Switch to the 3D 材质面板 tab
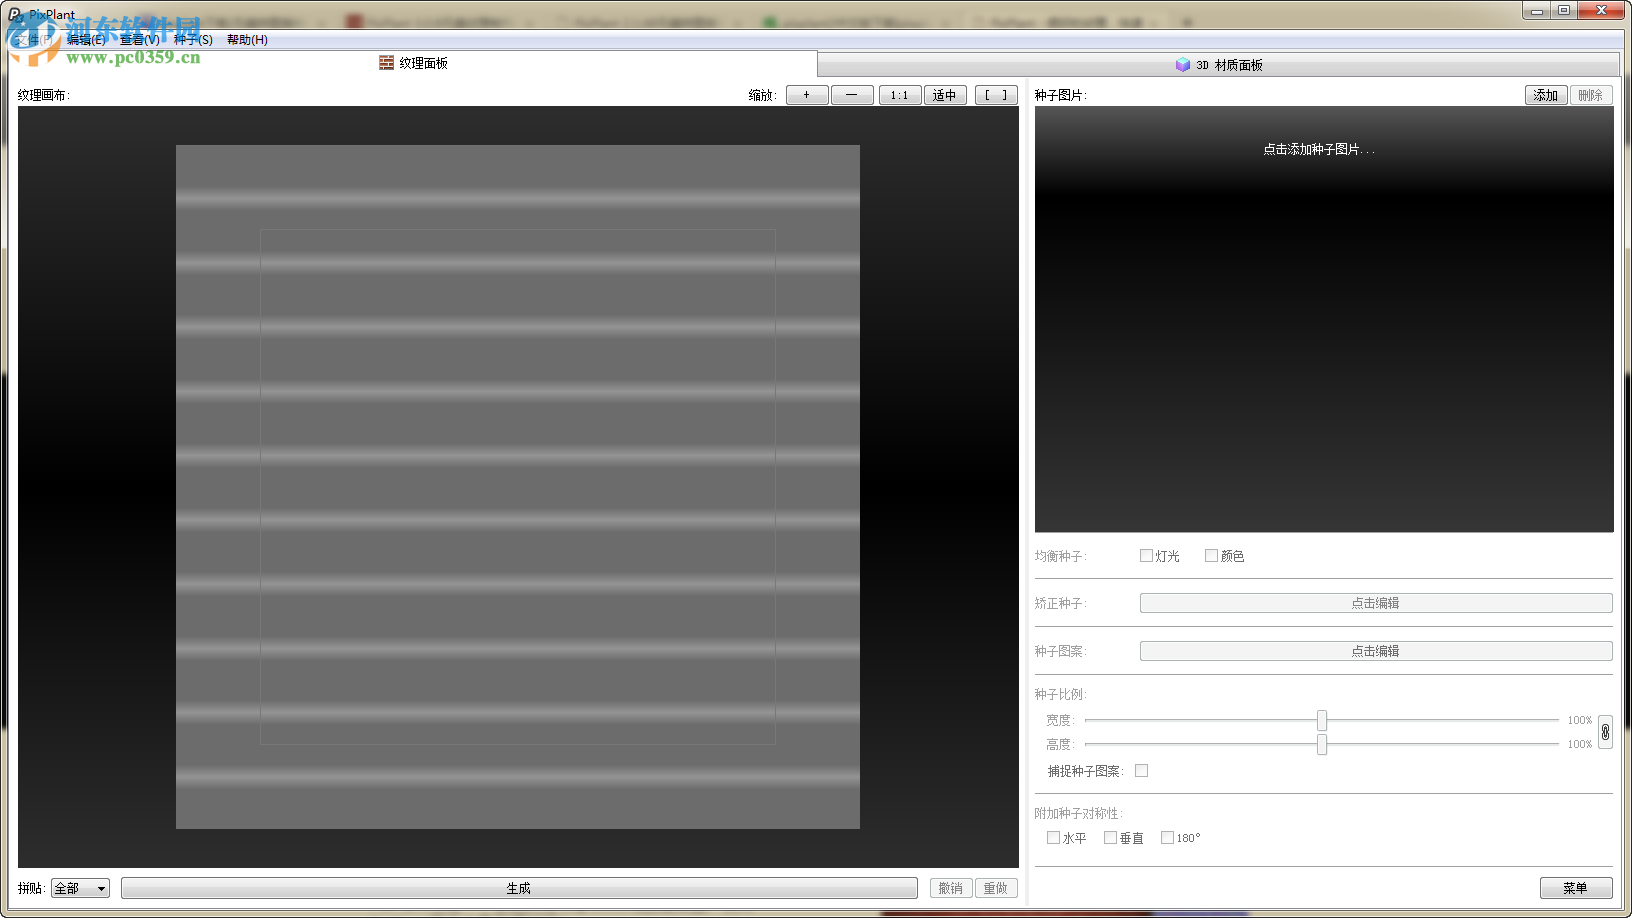The image size is (1632, 918). [1219, 65]
